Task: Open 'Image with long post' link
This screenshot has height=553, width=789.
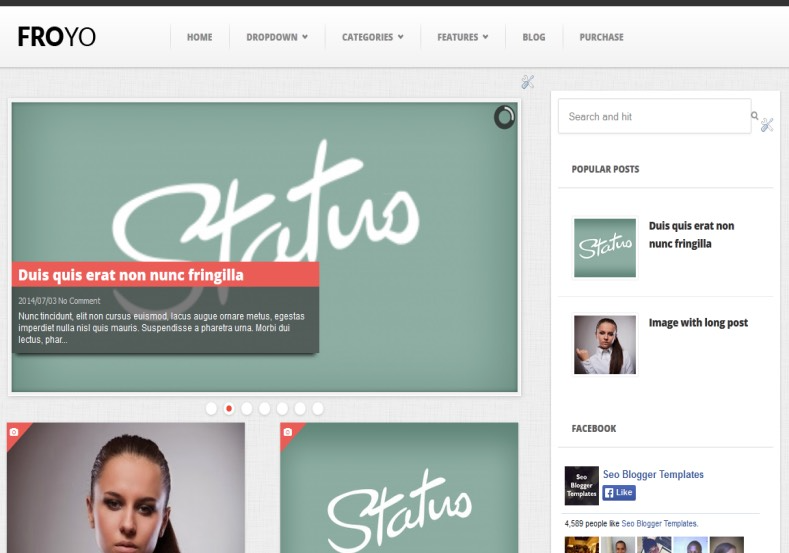Action: tap(698, 323)
